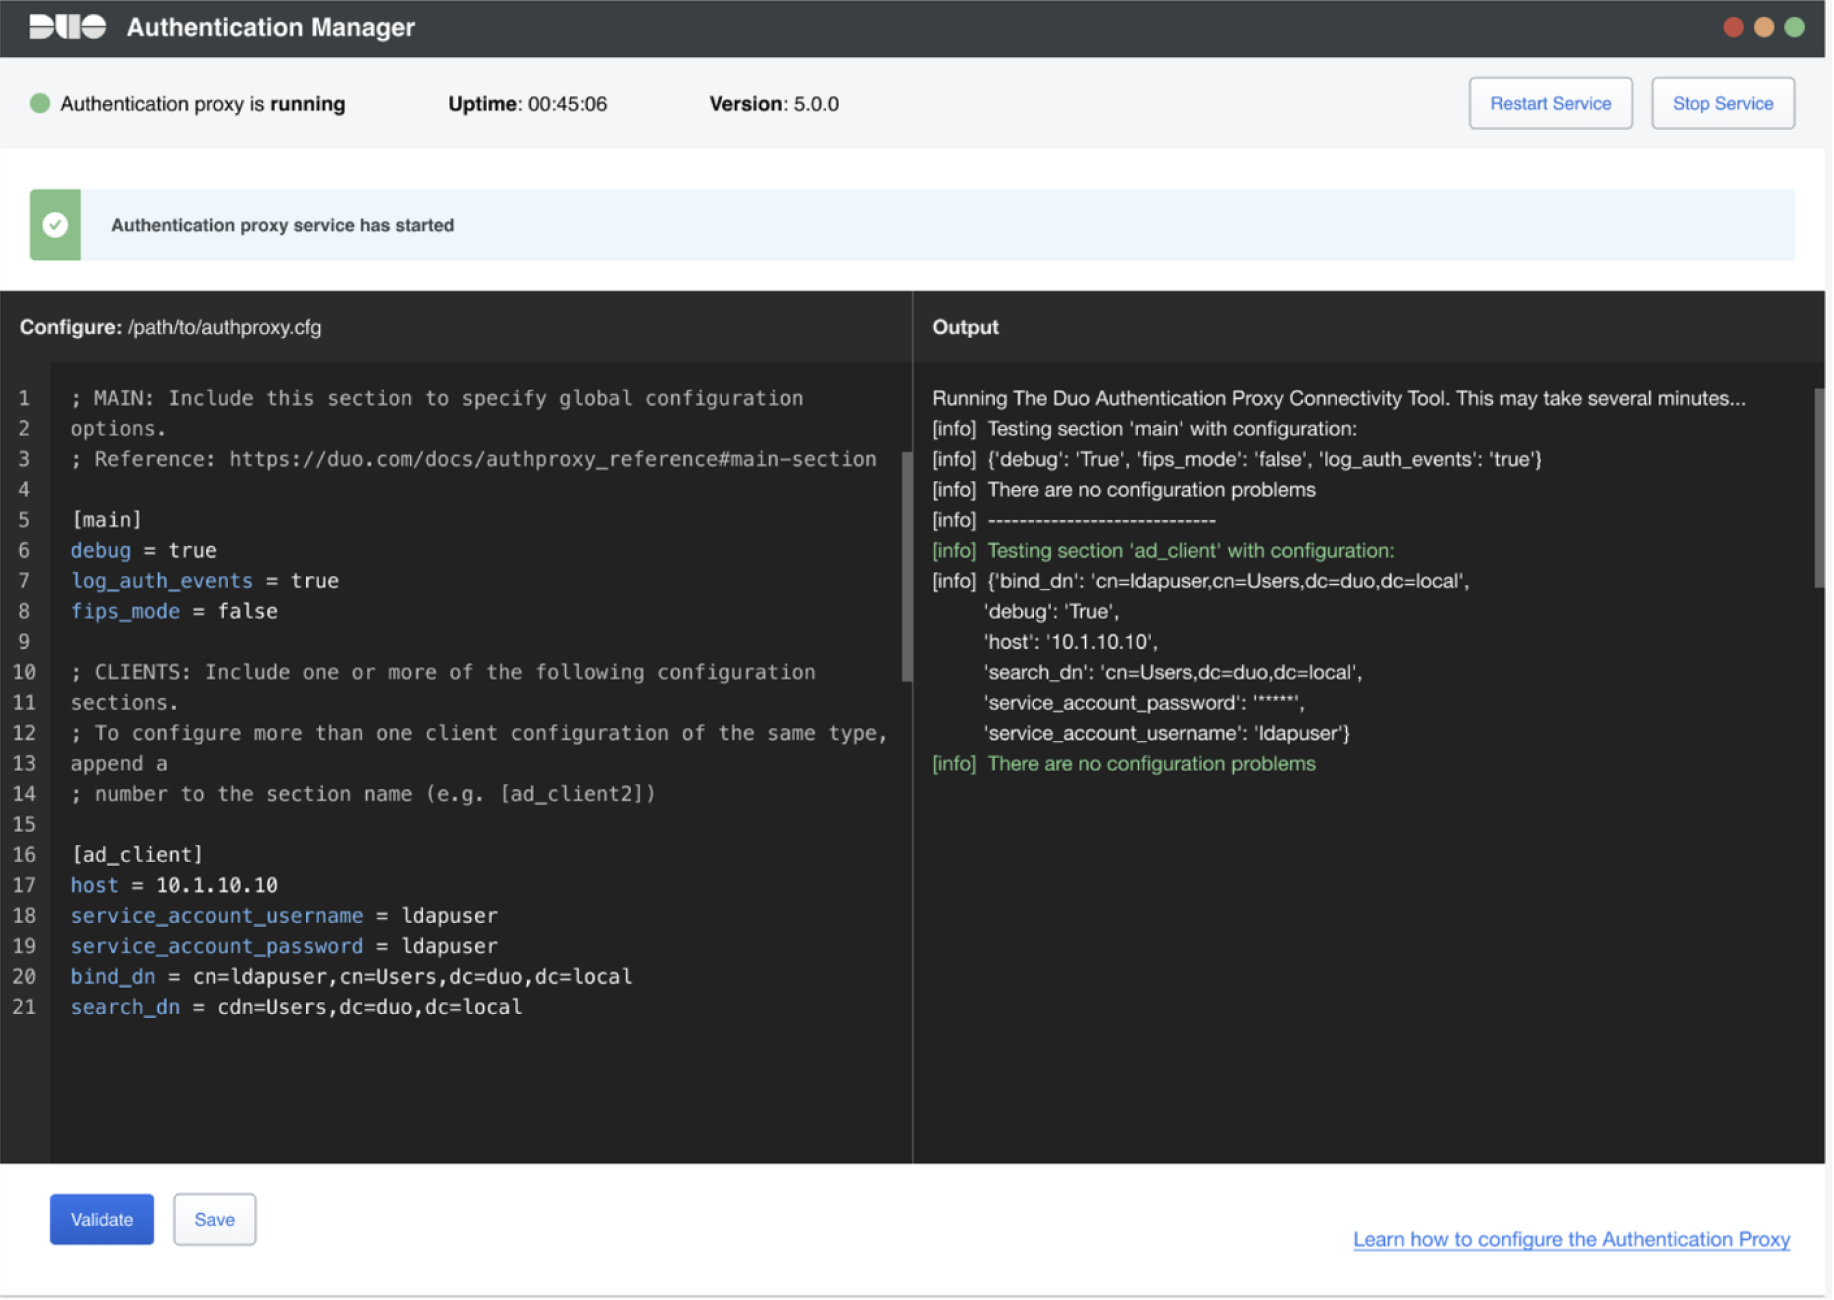Click the Output panel vertical scrollbar
This screenshot has height=1300, width=1834.
pos(1819,488)
